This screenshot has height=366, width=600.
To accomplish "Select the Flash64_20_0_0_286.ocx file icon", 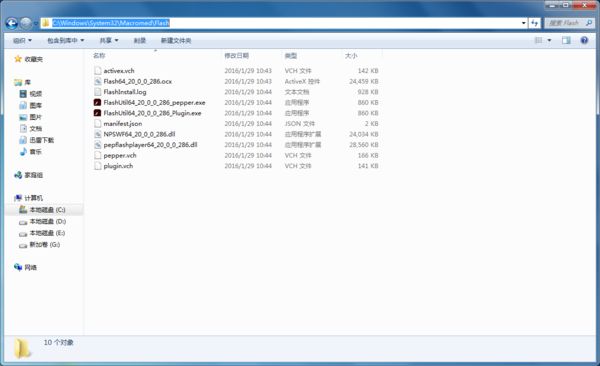I will [98, 82].
